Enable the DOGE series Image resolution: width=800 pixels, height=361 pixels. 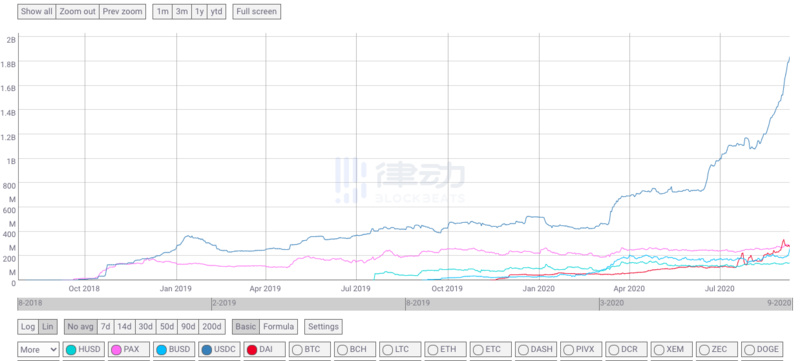click(x=762, y=350)
